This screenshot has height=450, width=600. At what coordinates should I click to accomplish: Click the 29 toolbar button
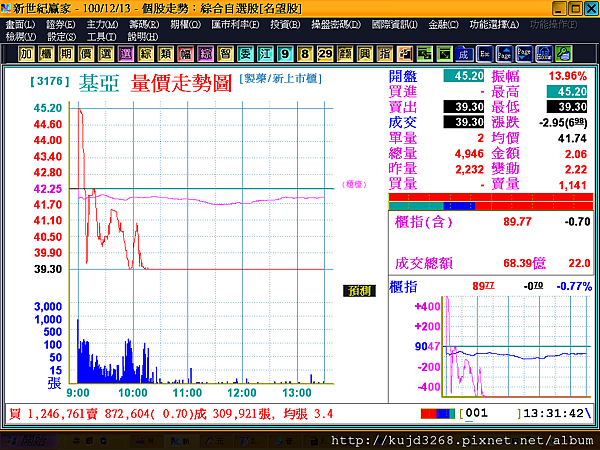[x=325, y=54]
